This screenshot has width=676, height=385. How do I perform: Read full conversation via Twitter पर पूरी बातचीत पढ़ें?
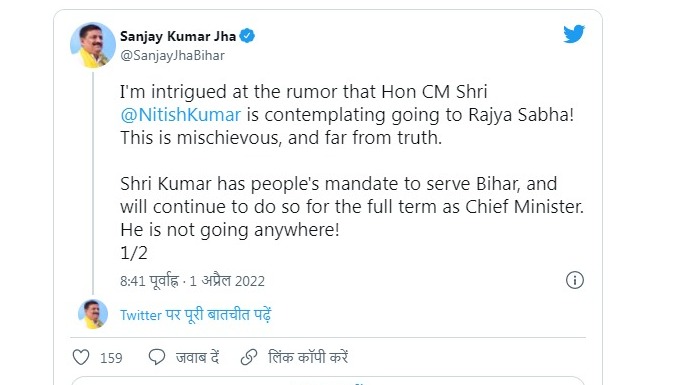[196, 315]
